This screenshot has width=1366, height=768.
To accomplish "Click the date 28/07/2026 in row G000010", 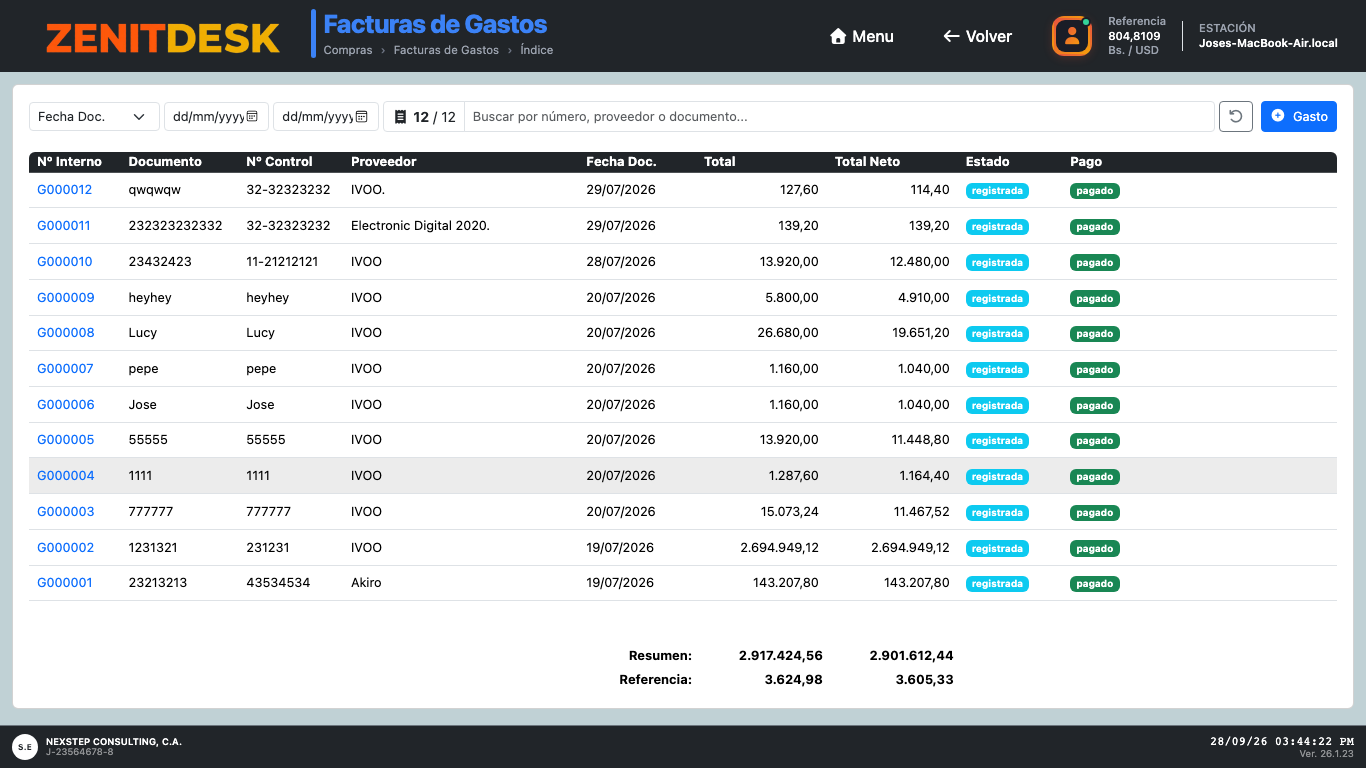I will 621,262.
